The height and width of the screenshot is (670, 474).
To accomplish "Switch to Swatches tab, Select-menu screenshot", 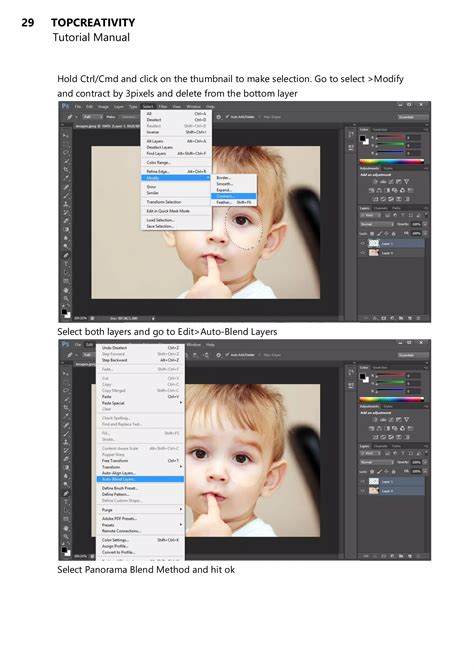I will (x=380, y=129).
